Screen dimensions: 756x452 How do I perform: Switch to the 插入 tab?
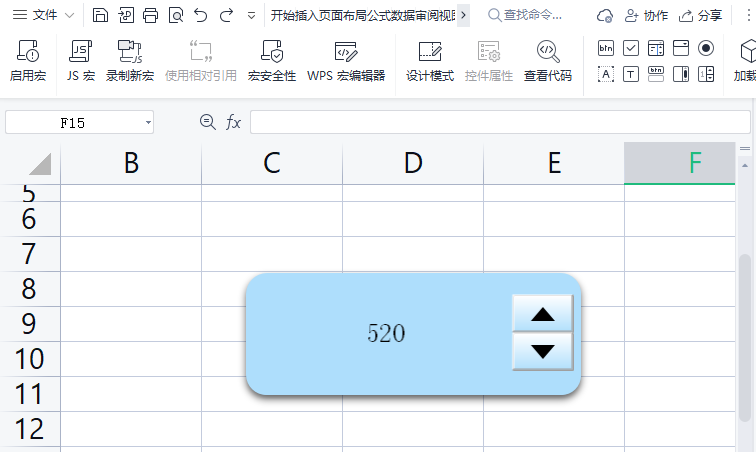click(307, 15)
